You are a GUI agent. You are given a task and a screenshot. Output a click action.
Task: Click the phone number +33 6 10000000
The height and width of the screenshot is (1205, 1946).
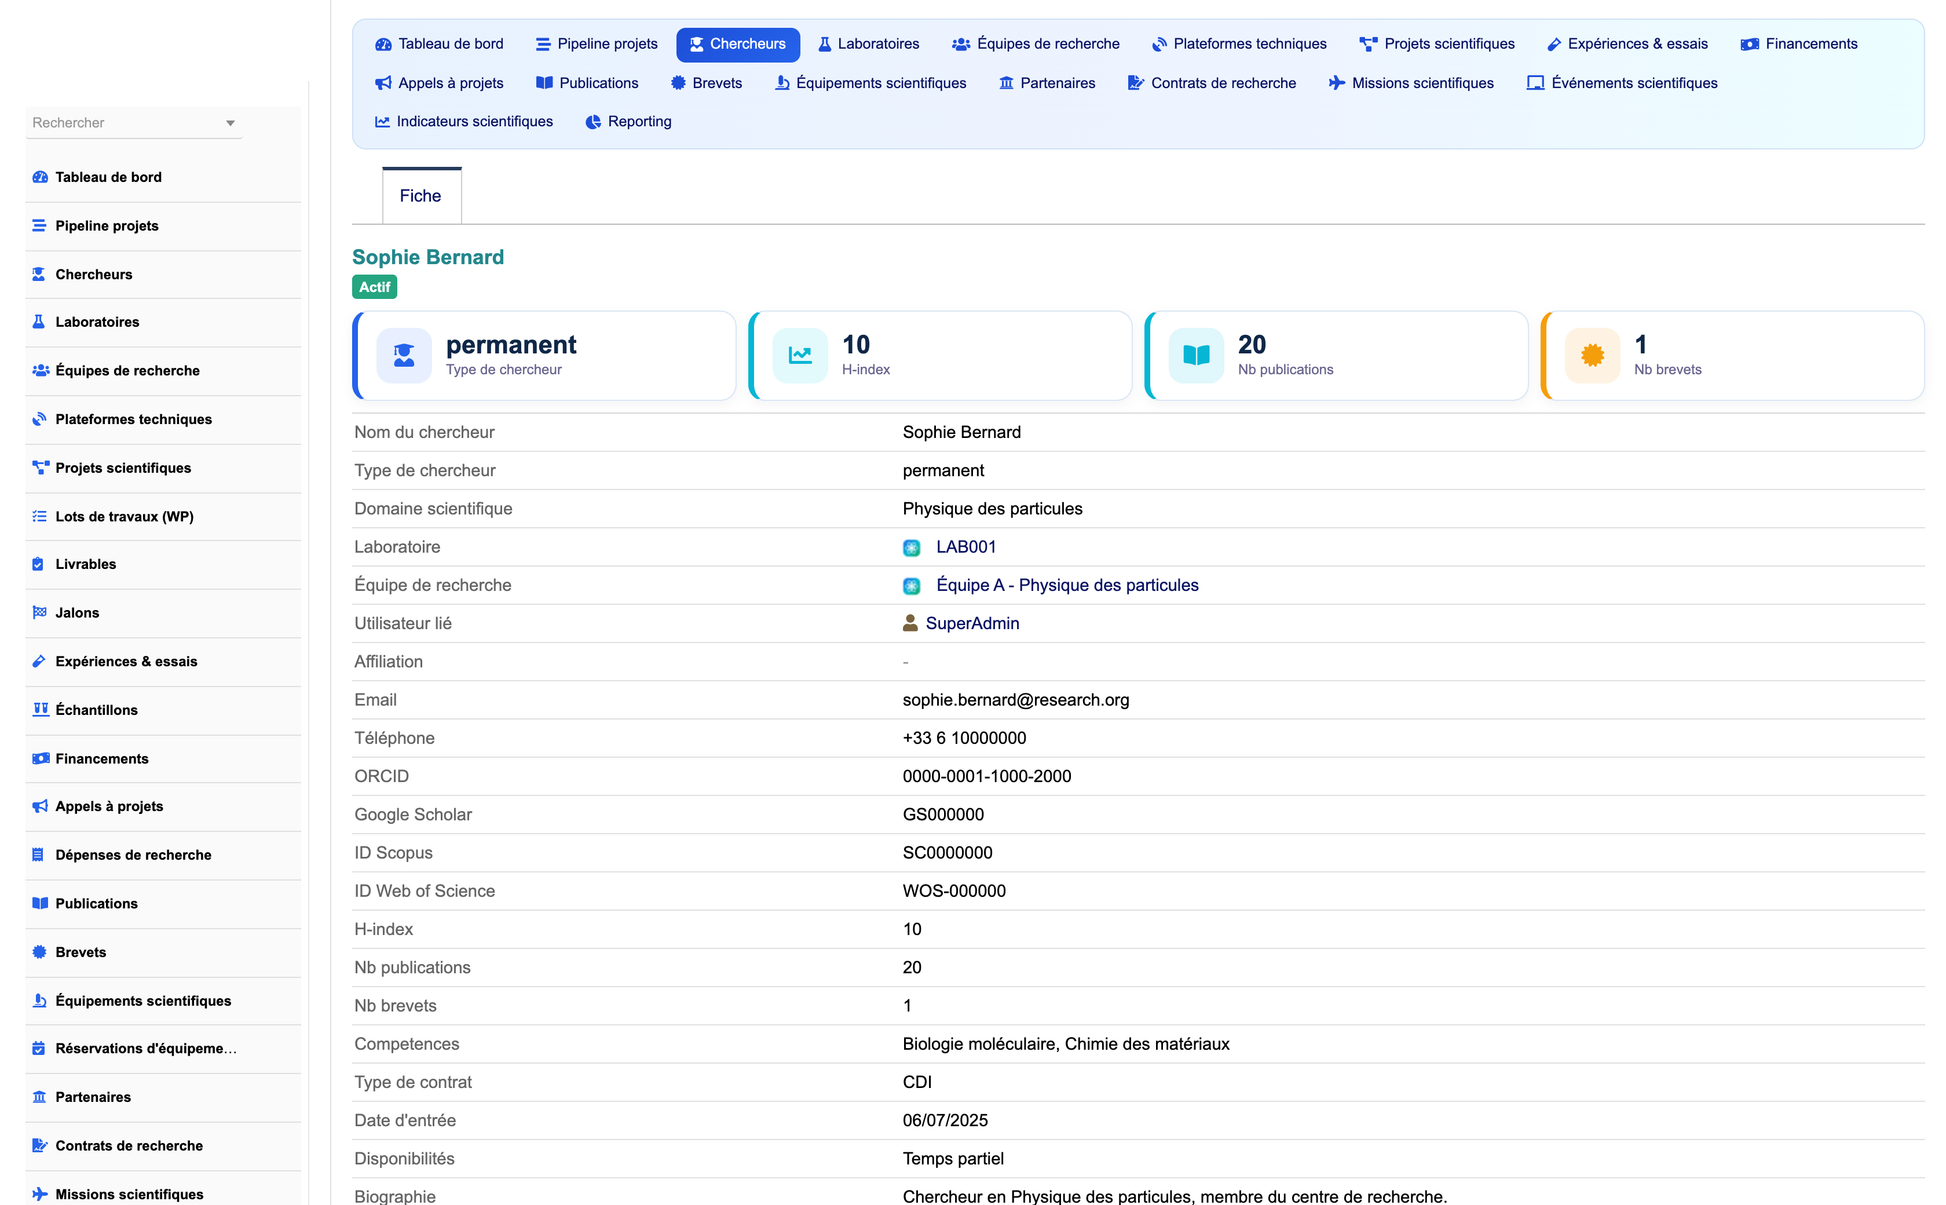(964, 738)
